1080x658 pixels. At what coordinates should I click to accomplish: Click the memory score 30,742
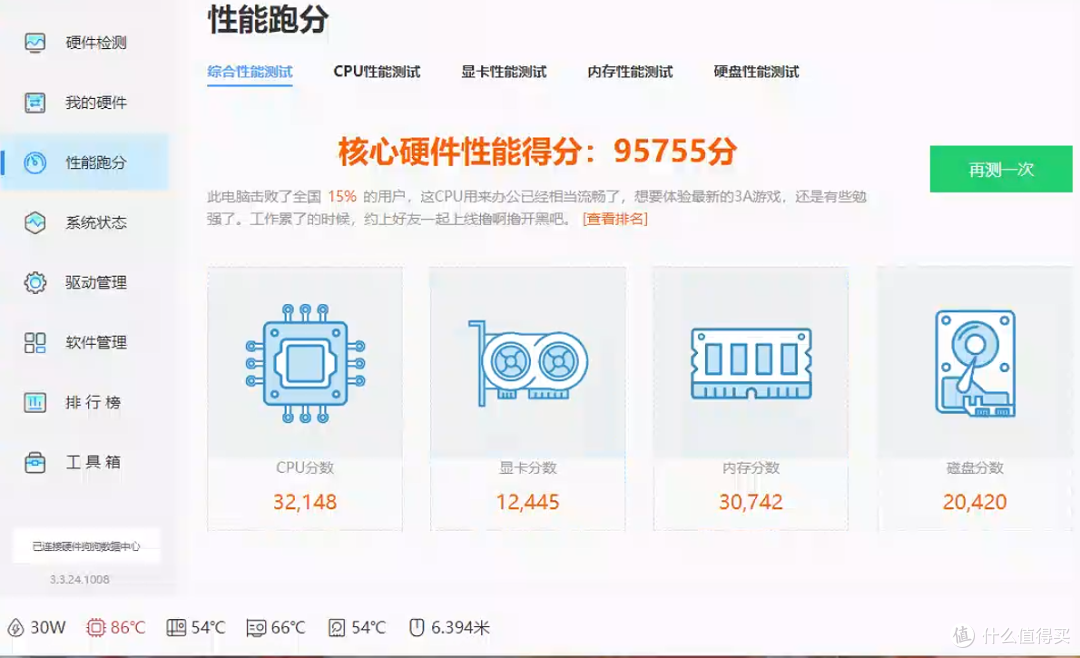(751, 502)
